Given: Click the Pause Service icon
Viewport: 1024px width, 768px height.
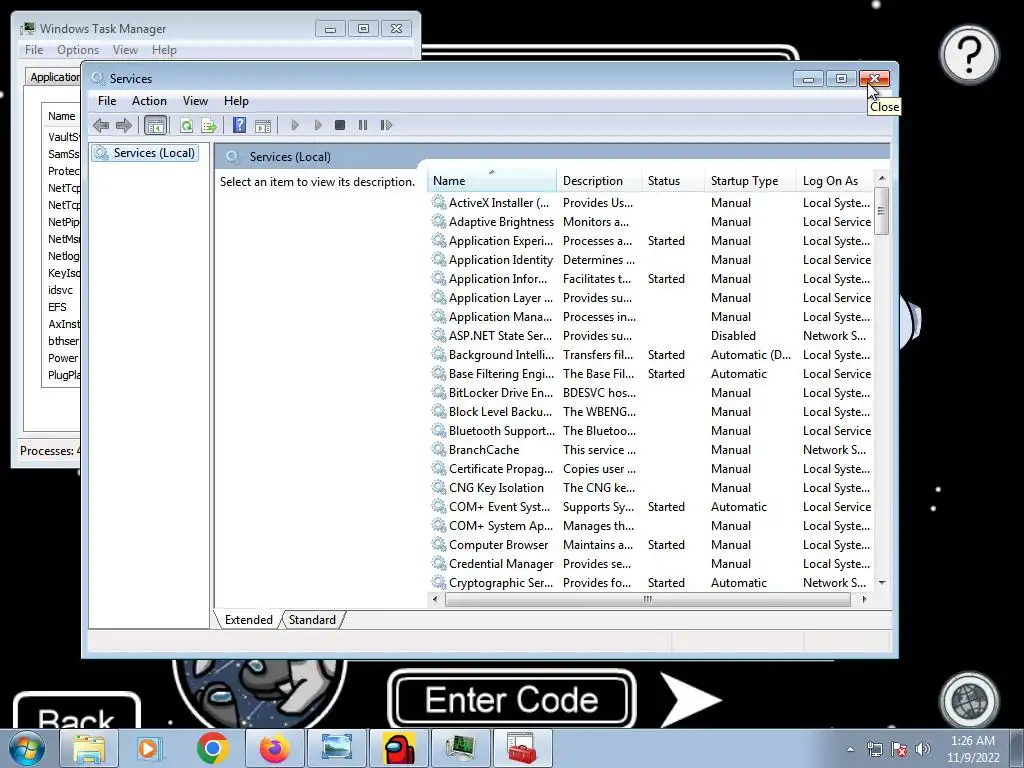Looking at the screenshot, I should point(362,125).
